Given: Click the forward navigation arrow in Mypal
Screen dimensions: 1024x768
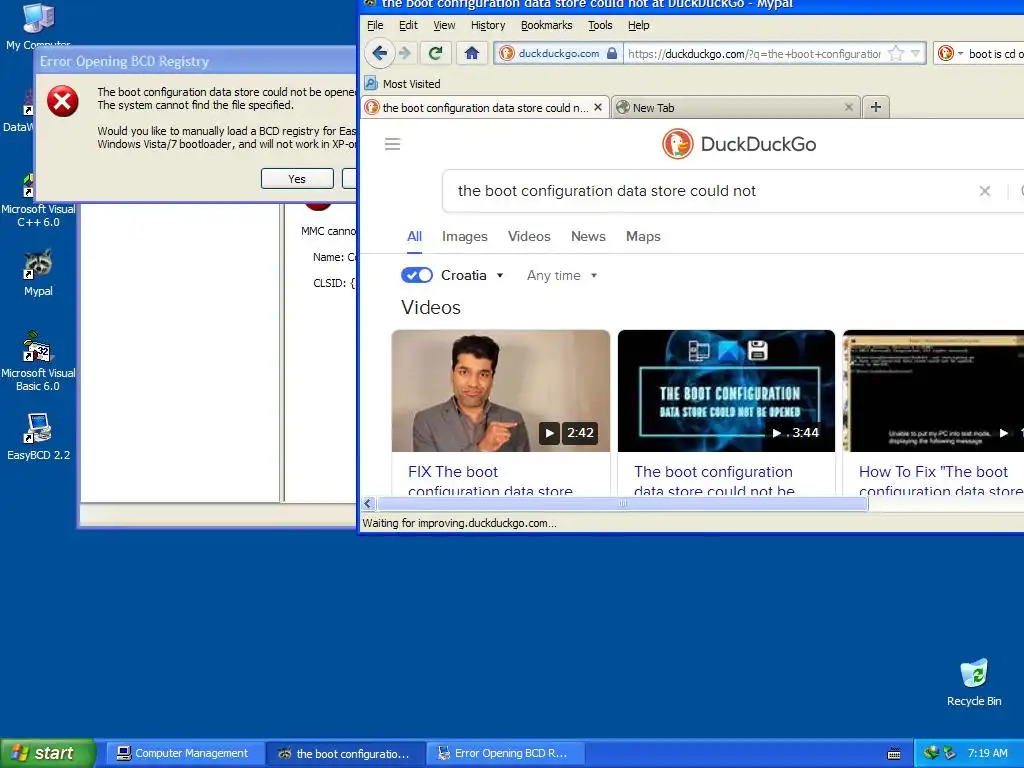Looking at the screenshot, I should click(405, 53).
